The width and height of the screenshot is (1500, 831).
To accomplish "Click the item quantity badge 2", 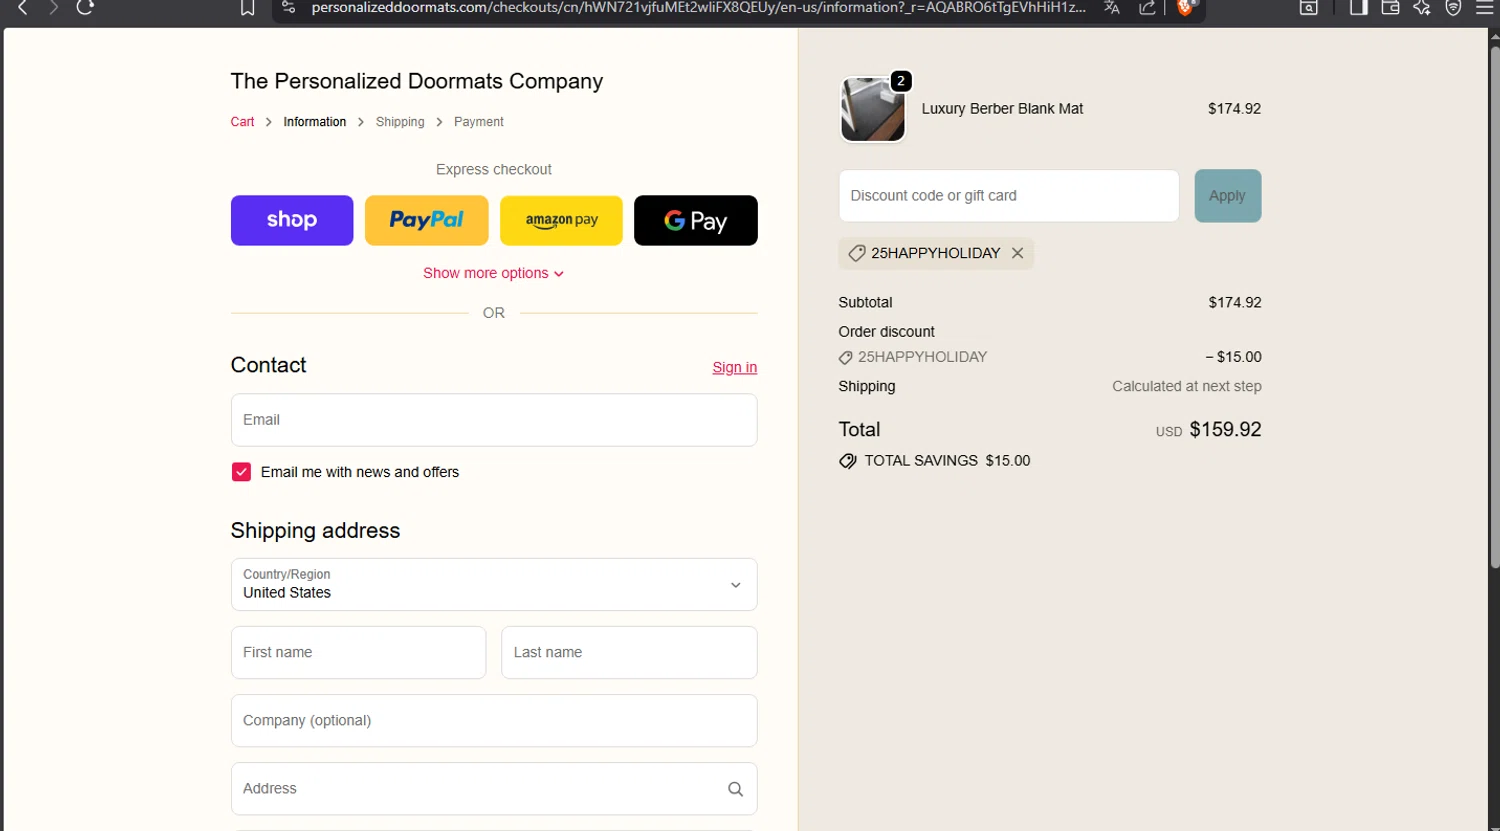I will point(901,81).
